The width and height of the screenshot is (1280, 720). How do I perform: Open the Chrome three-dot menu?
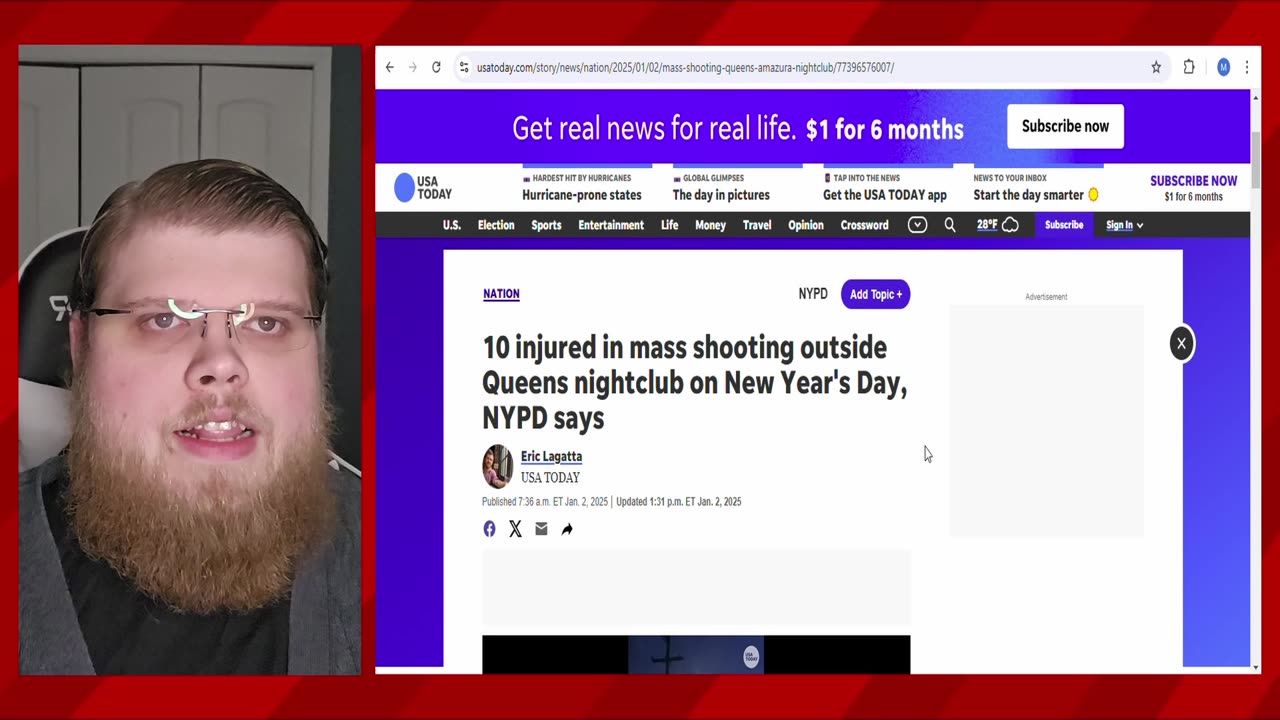click(x=1247, y=67)
